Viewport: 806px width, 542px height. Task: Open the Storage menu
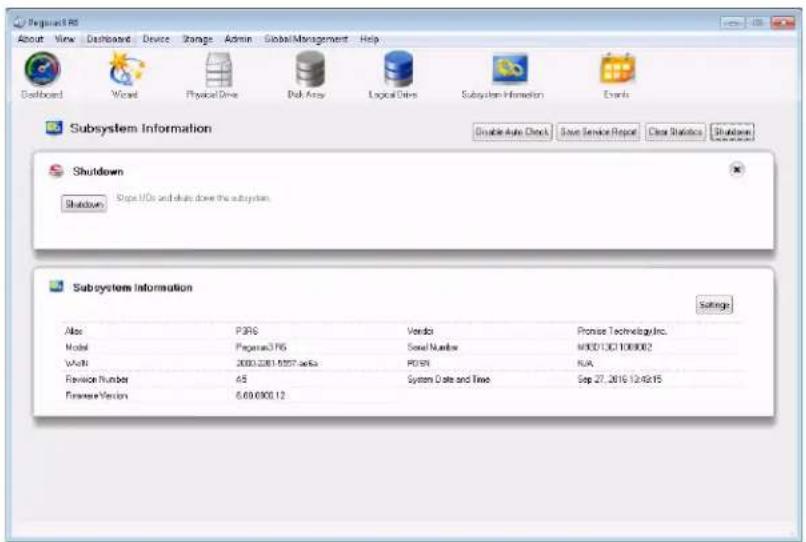tap(198, 39)
